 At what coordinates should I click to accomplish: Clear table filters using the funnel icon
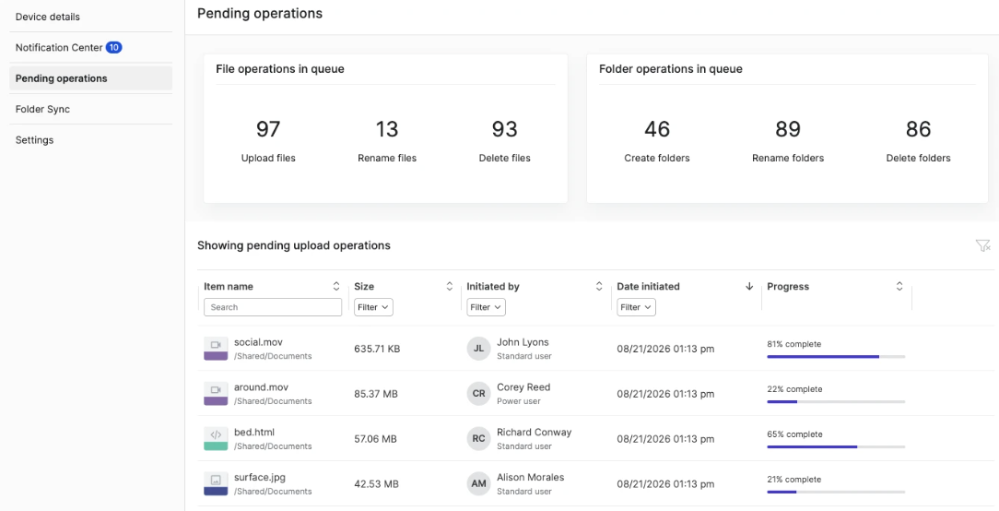[983, 246]
